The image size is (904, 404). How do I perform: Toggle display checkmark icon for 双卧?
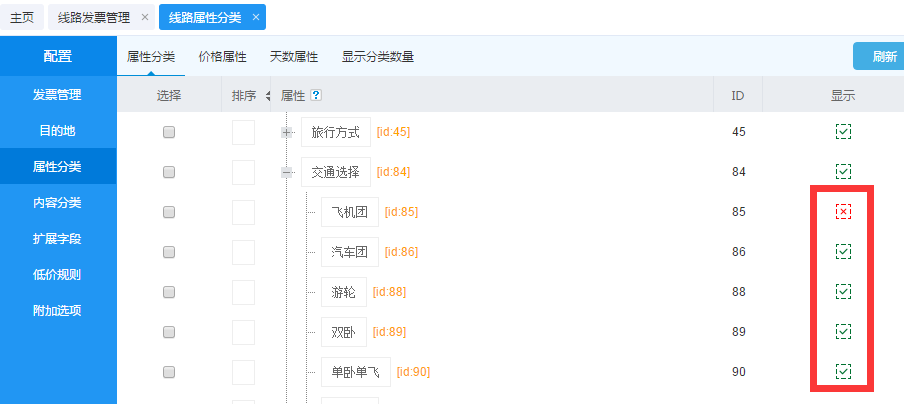click(x=843, y=331)
